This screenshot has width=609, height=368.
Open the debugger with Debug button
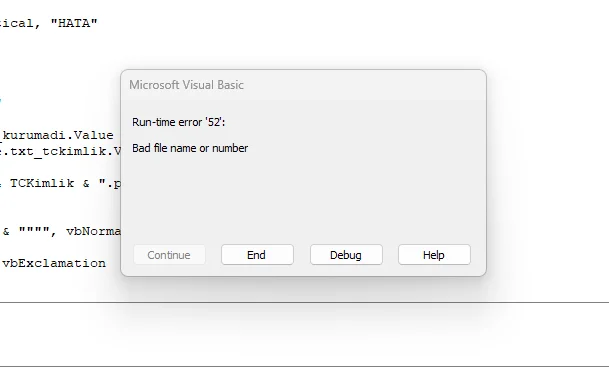(x=346, y=255)
